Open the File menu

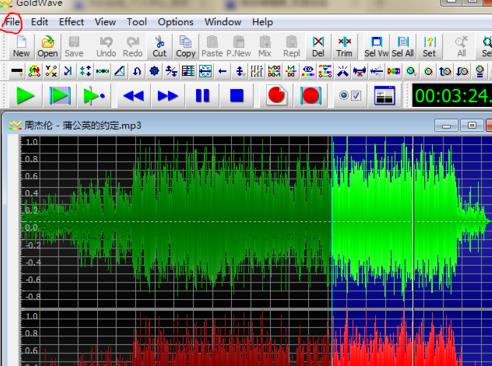(12, 22)
